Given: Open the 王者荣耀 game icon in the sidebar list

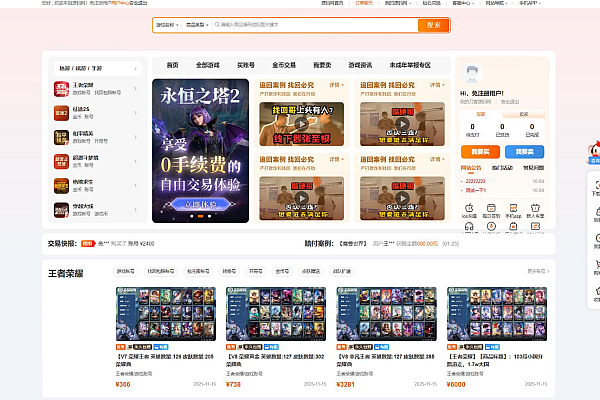Looking at the screenshot, I should coord(61,89).
